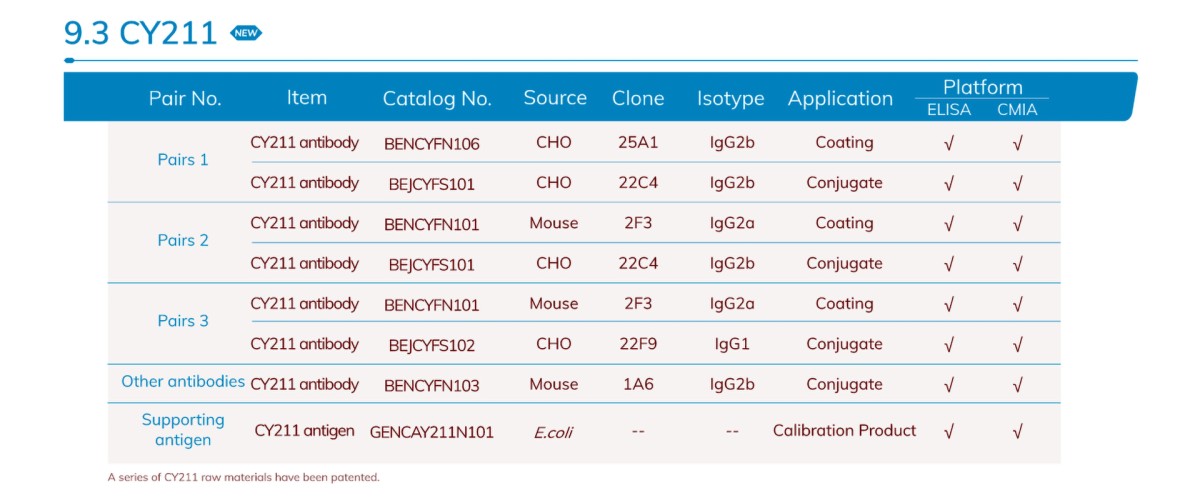Click the CMIA platform sub-header
Image resolution: width=1200 pixels, height=503 pixels.
(1017, 110)
